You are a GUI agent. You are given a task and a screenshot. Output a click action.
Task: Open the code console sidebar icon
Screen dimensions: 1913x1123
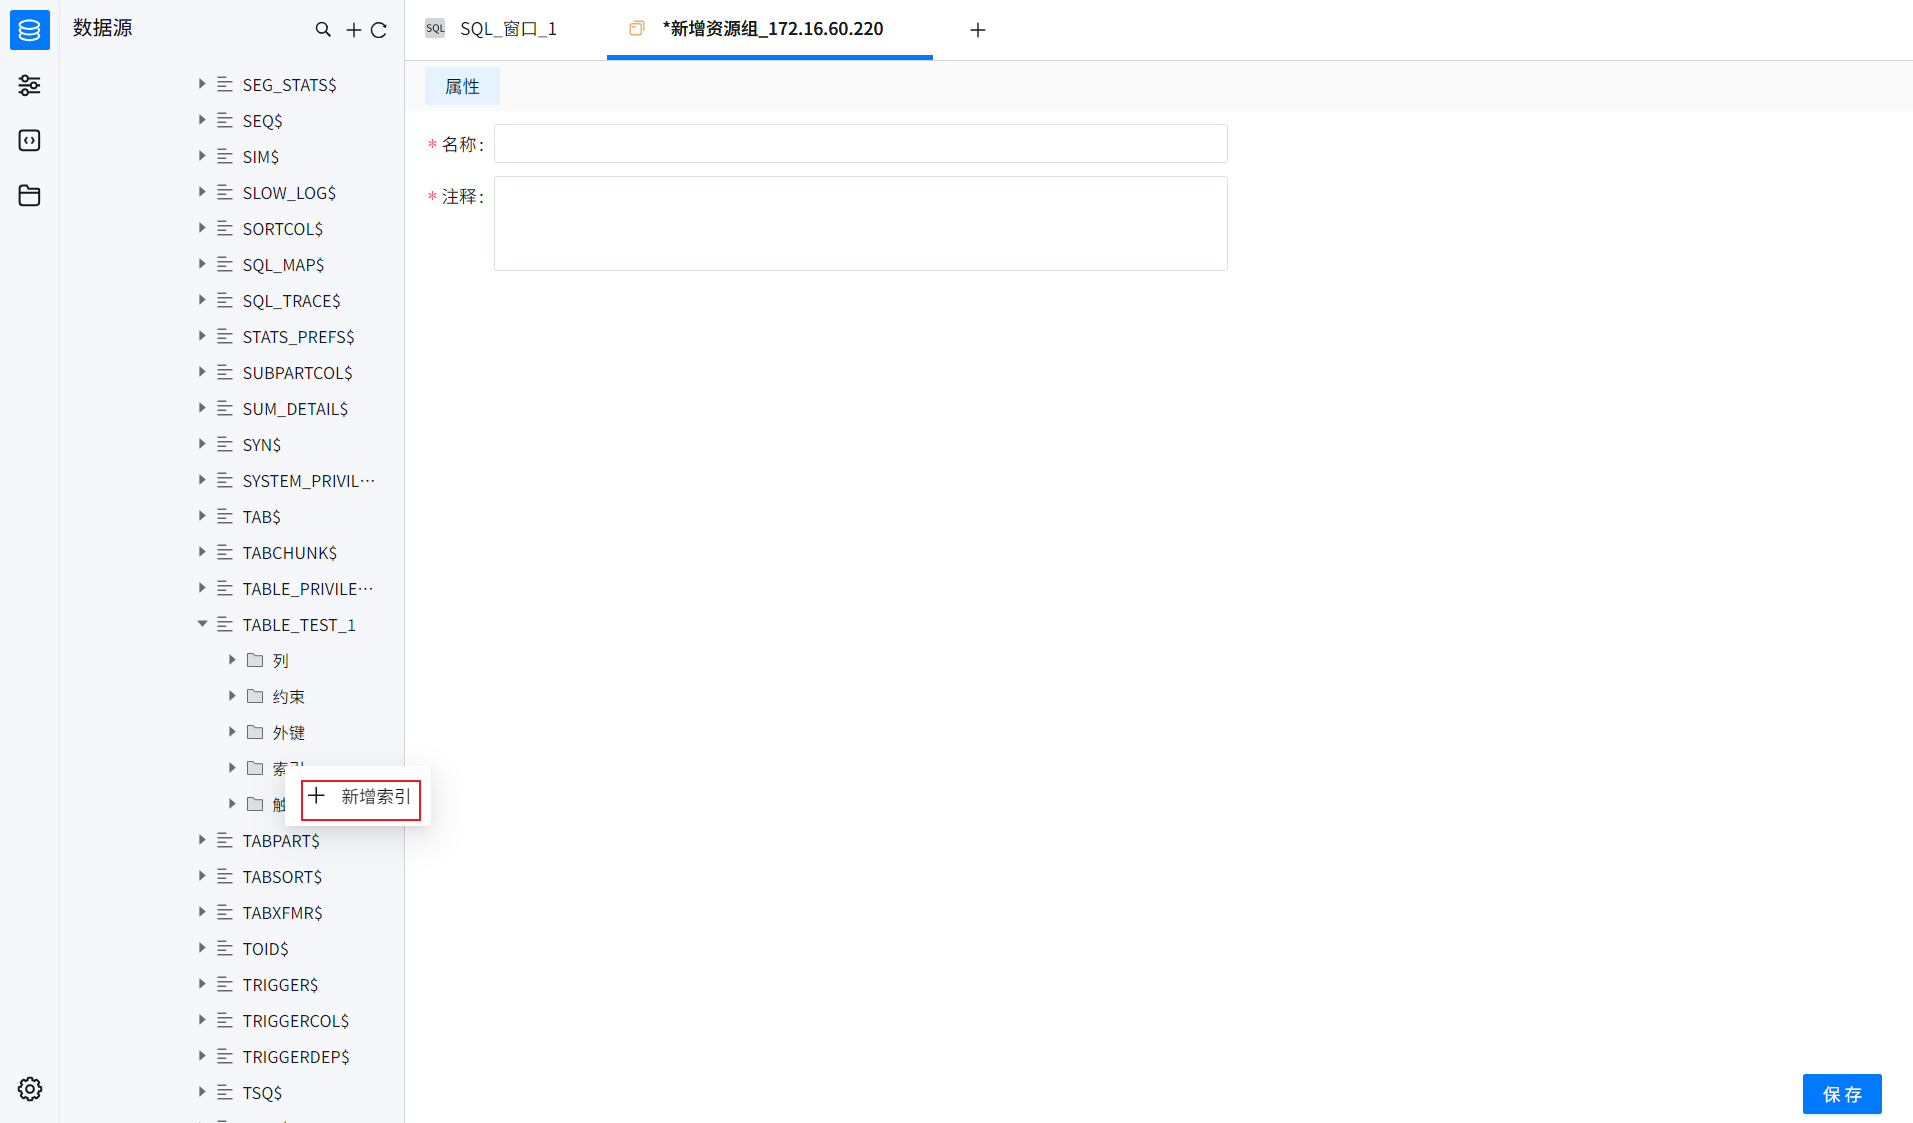tap(29, 140)
